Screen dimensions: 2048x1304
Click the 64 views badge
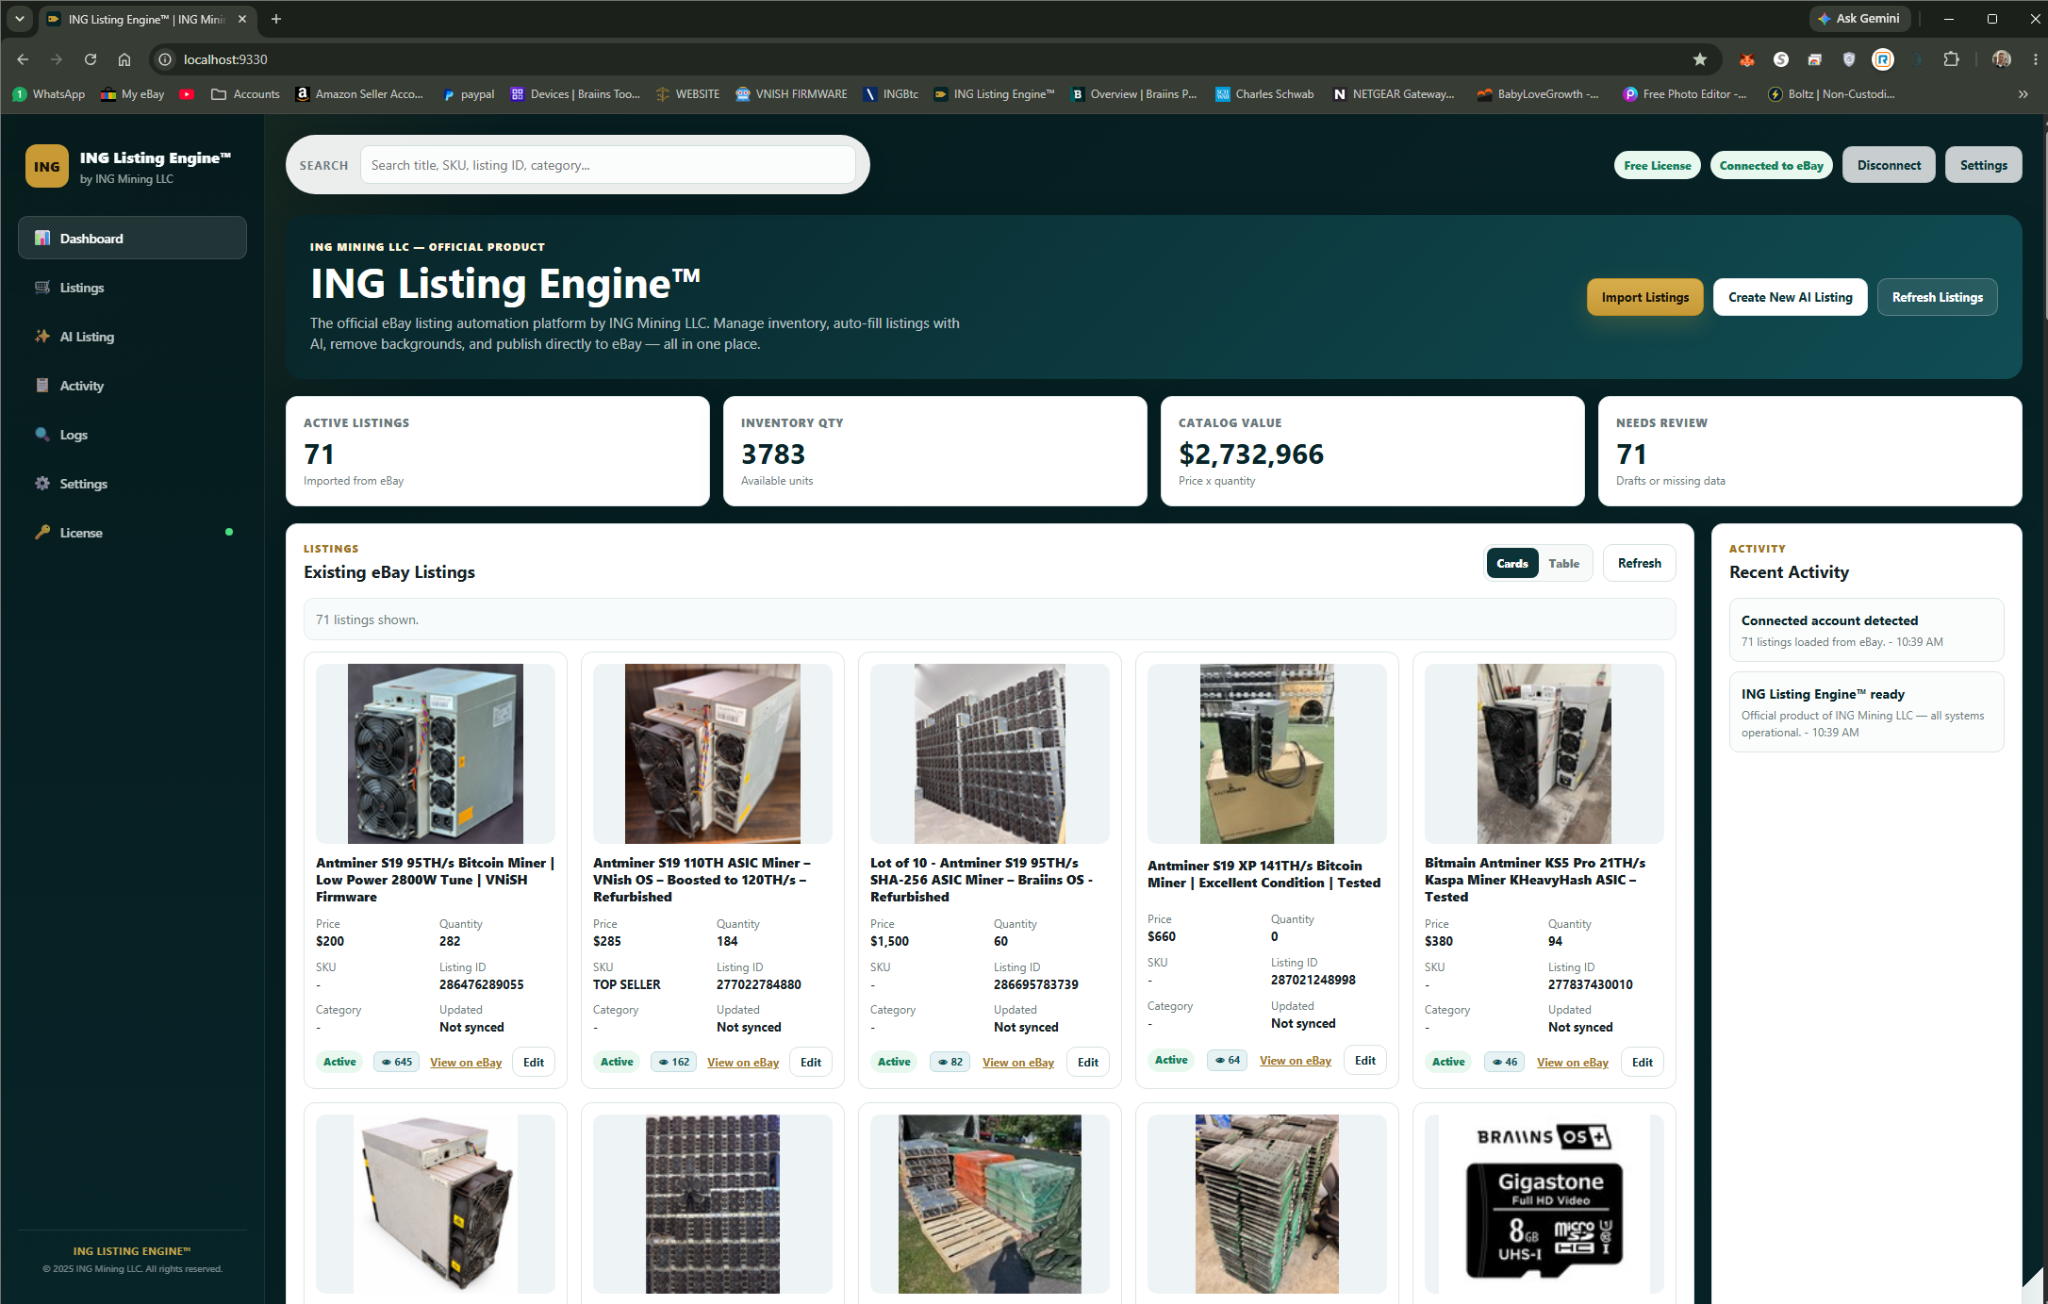(x=1227, y=1060)
